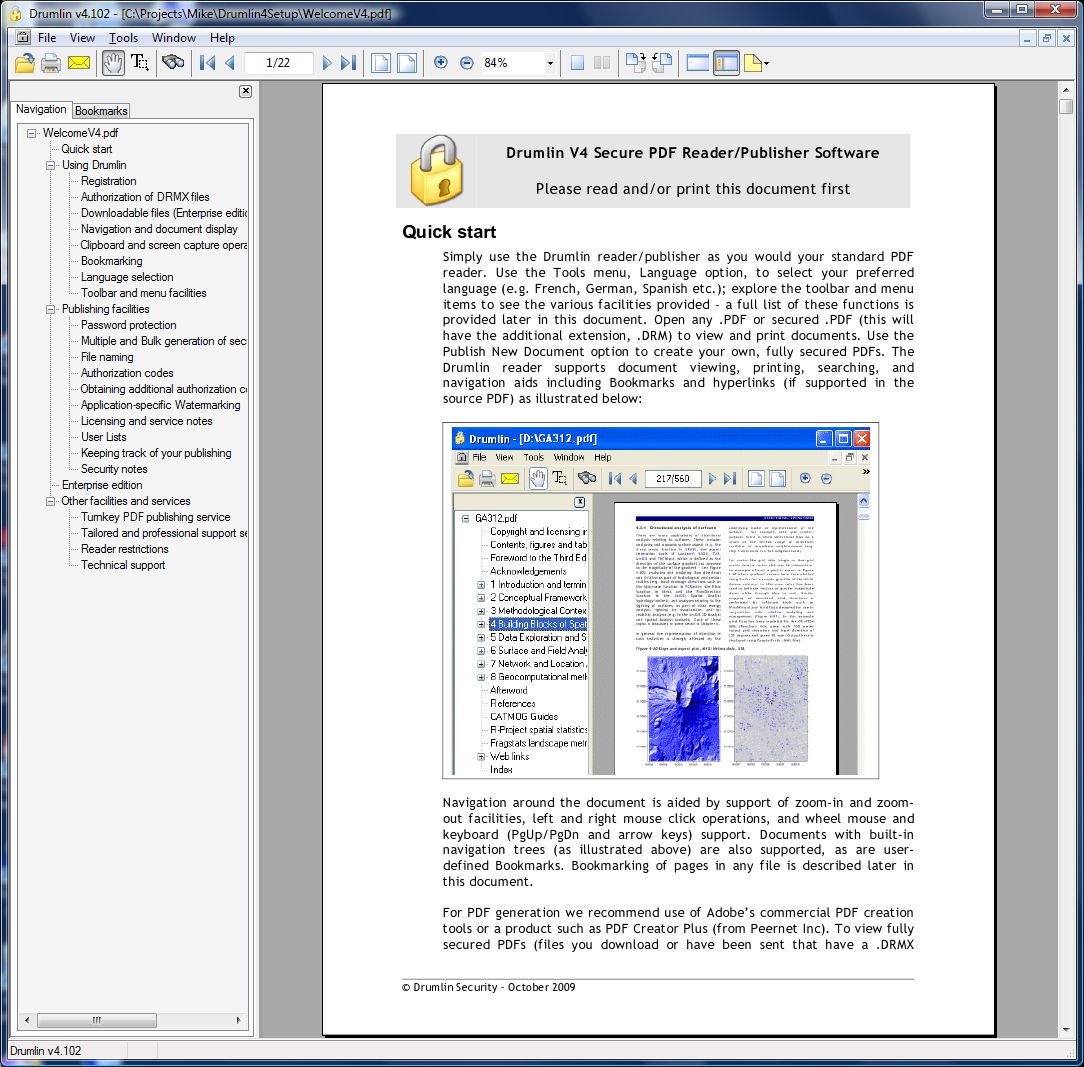Click the fit page icon
1084x1067 pixels.
(x=380, y=63)
